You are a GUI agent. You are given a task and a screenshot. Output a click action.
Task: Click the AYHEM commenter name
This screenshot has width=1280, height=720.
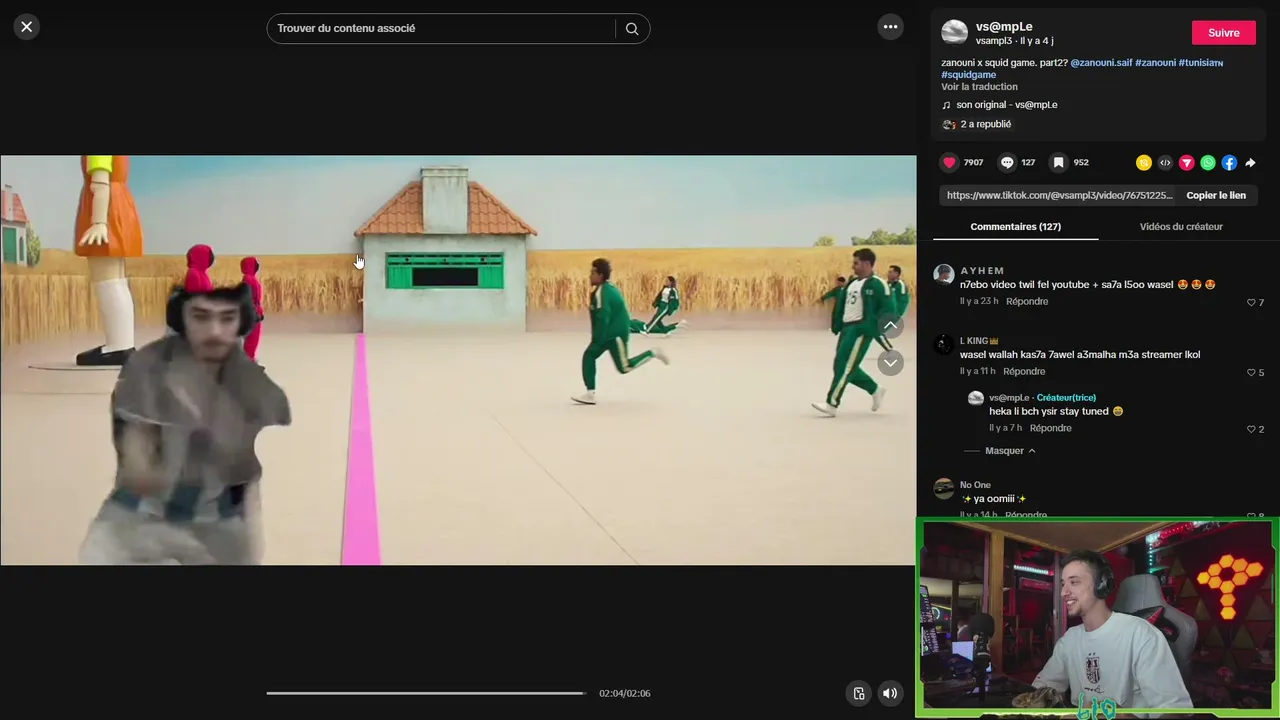click(982, 271)
